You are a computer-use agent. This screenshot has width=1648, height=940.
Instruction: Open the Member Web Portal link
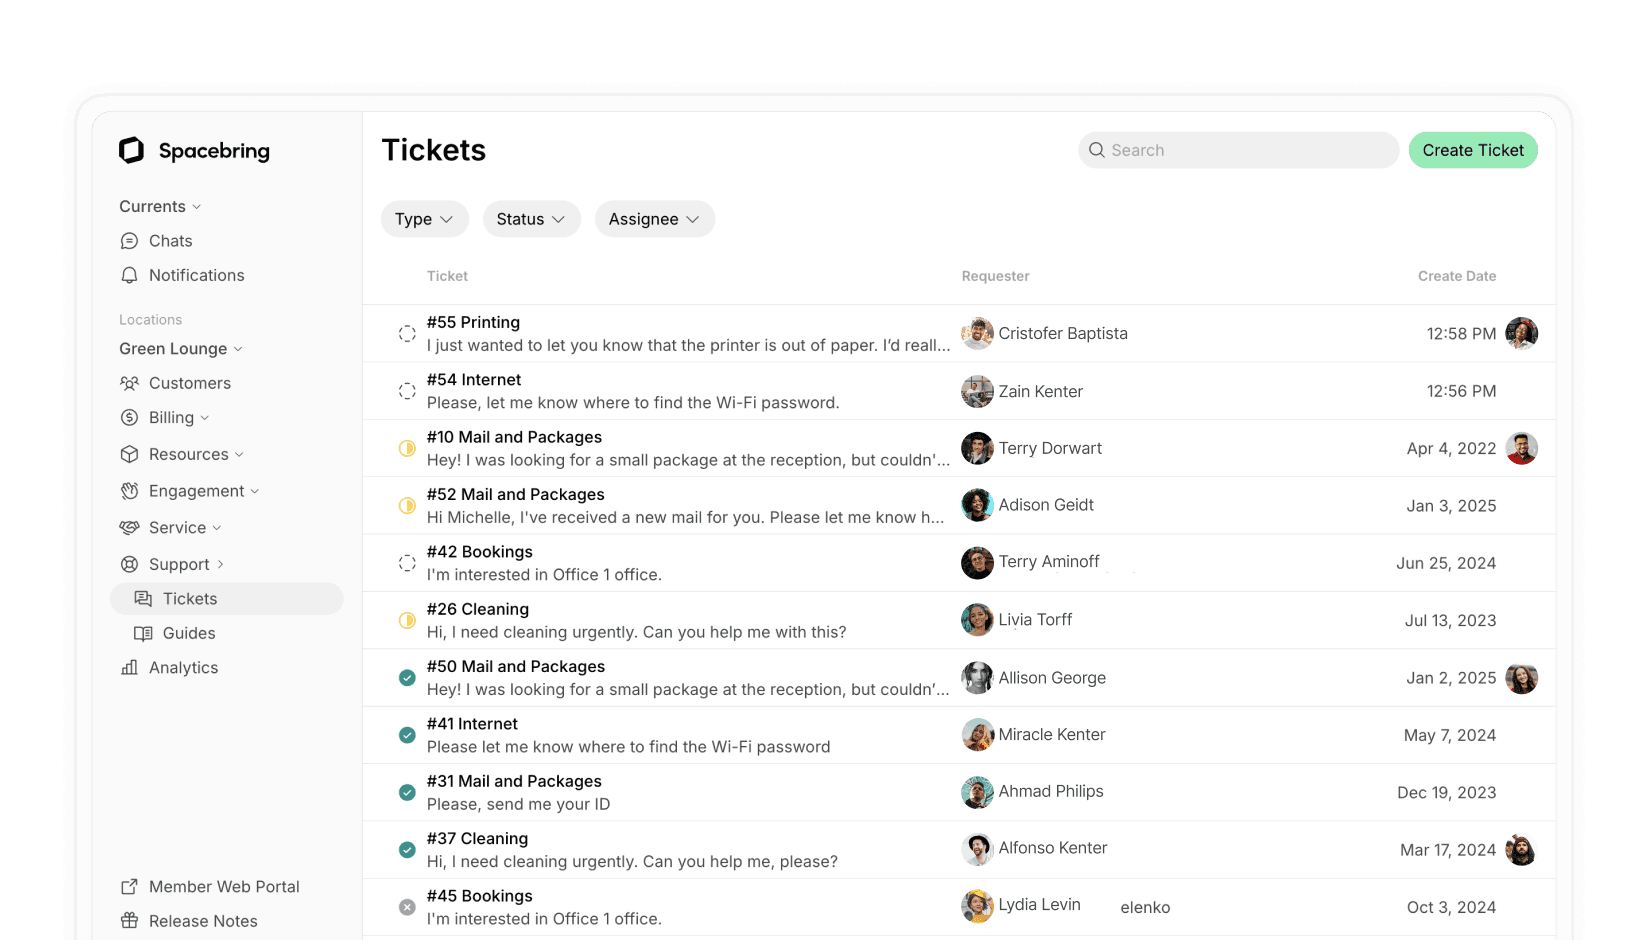coord(224,886)
